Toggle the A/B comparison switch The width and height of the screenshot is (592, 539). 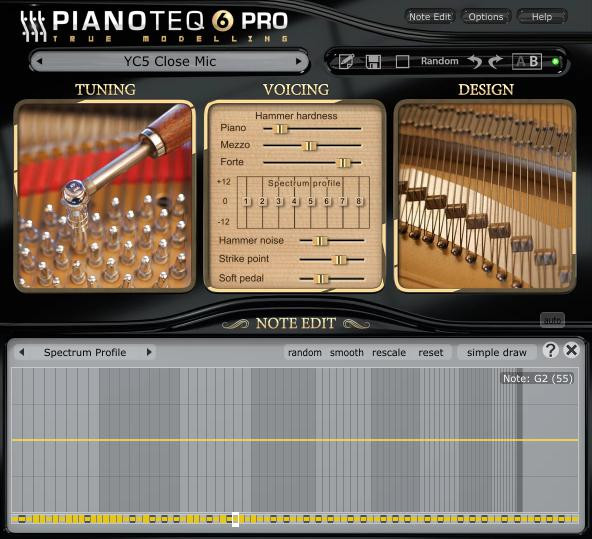pos(527,62)
